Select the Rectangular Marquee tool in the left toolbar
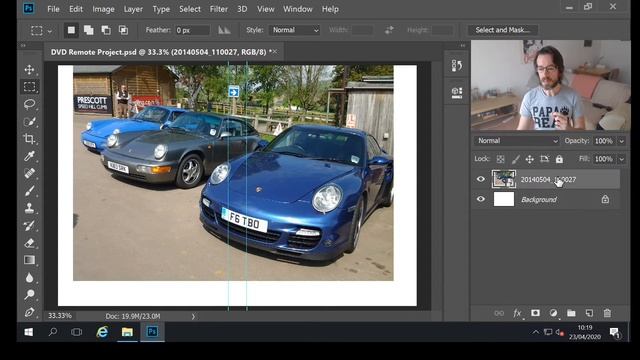The image size is (640, 360). tap(29, 87)
